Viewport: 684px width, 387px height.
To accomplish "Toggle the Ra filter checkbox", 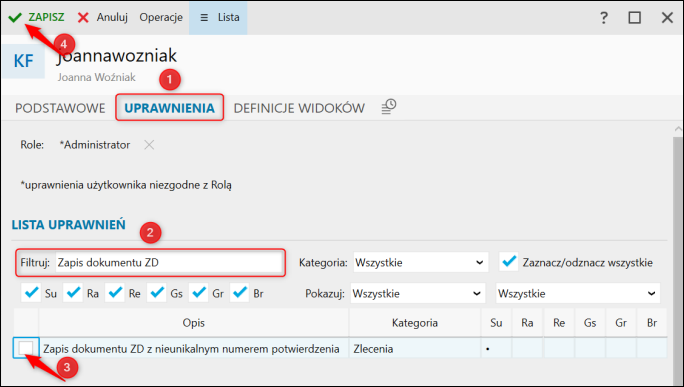I will (x=73, y=293).
